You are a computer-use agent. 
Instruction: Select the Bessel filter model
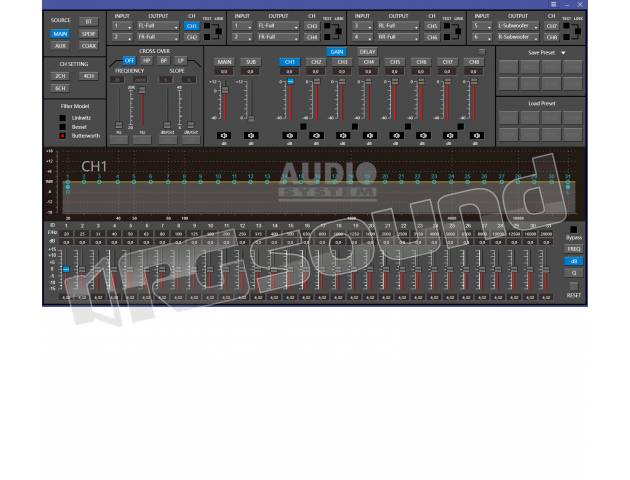click(62, 127)
